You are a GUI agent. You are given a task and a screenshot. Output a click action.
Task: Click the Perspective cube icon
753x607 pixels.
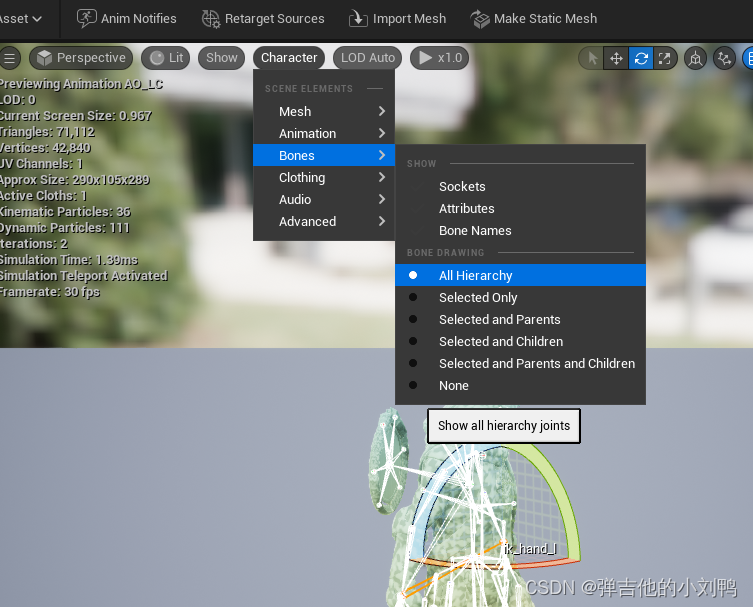(x=44, y=58)
